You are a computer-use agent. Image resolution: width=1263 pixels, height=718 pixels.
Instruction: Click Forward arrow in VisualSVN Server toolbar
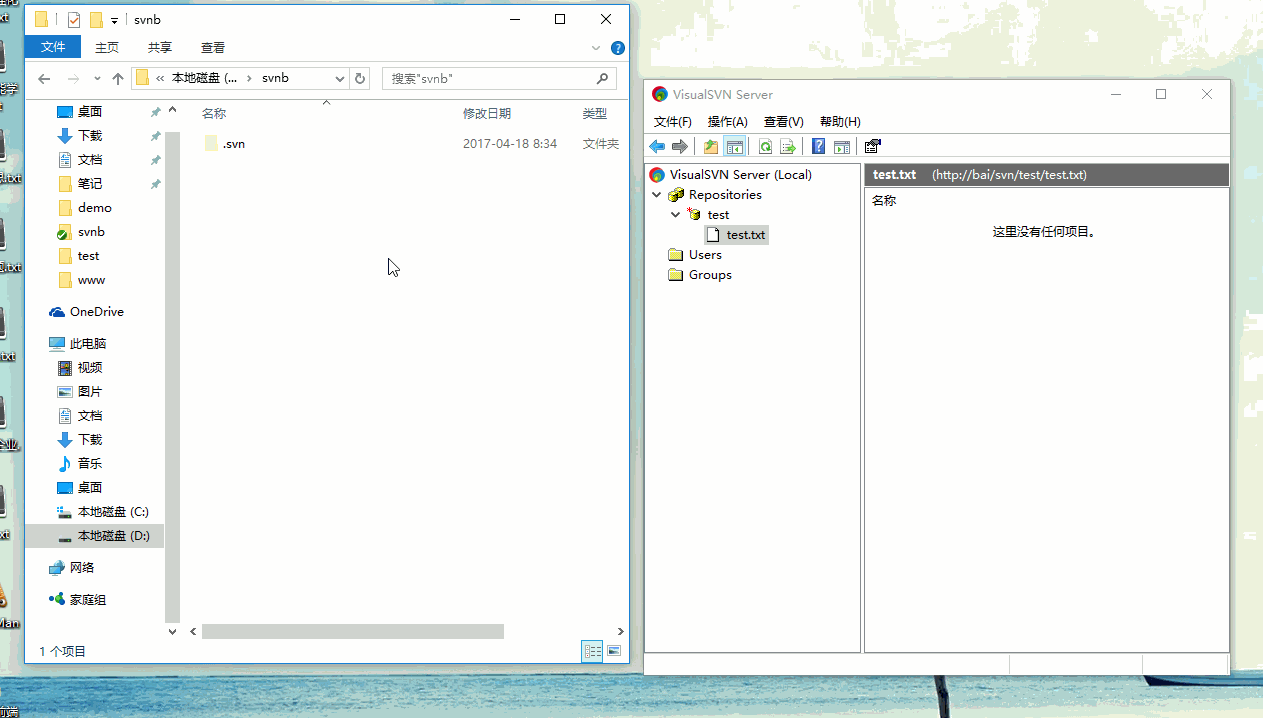[x=680, y=147]
